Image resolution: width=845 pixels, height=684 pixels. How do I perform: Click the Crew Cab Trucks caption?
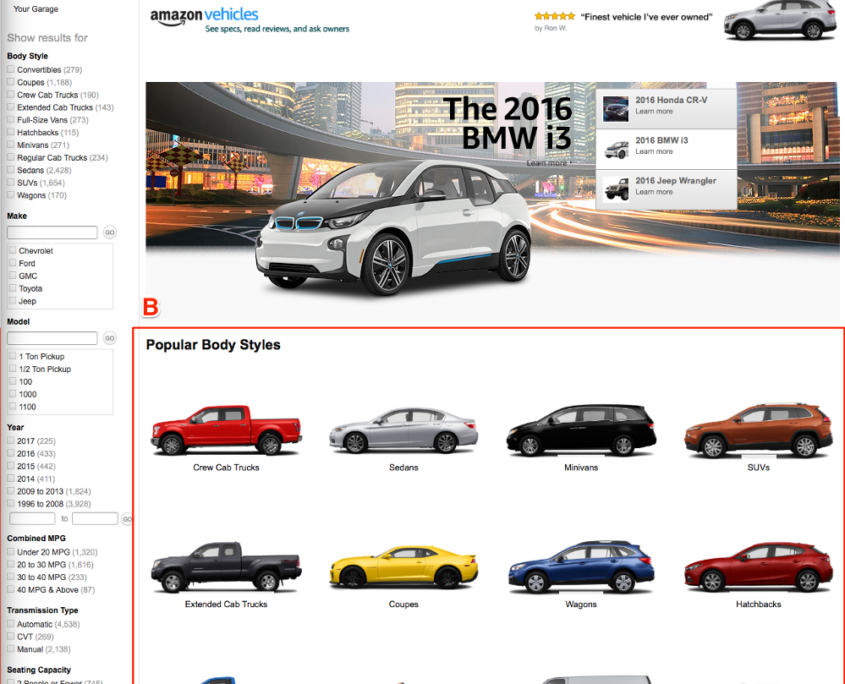(x=226, y=467)
